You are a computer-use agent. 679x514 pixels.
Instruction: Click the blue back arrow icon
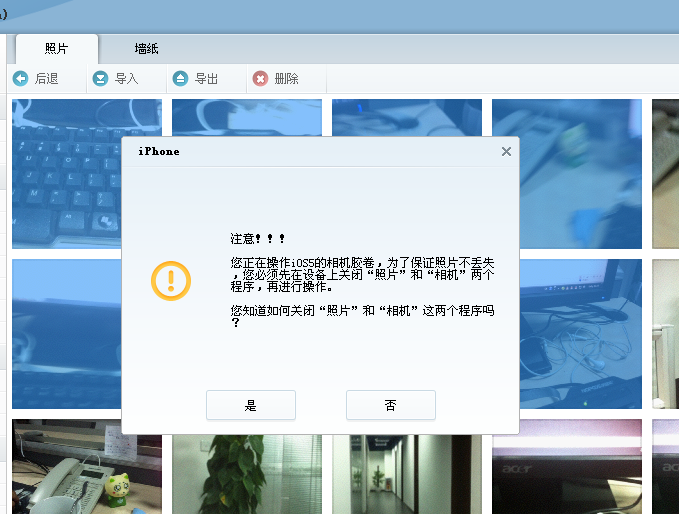[20, 78]
